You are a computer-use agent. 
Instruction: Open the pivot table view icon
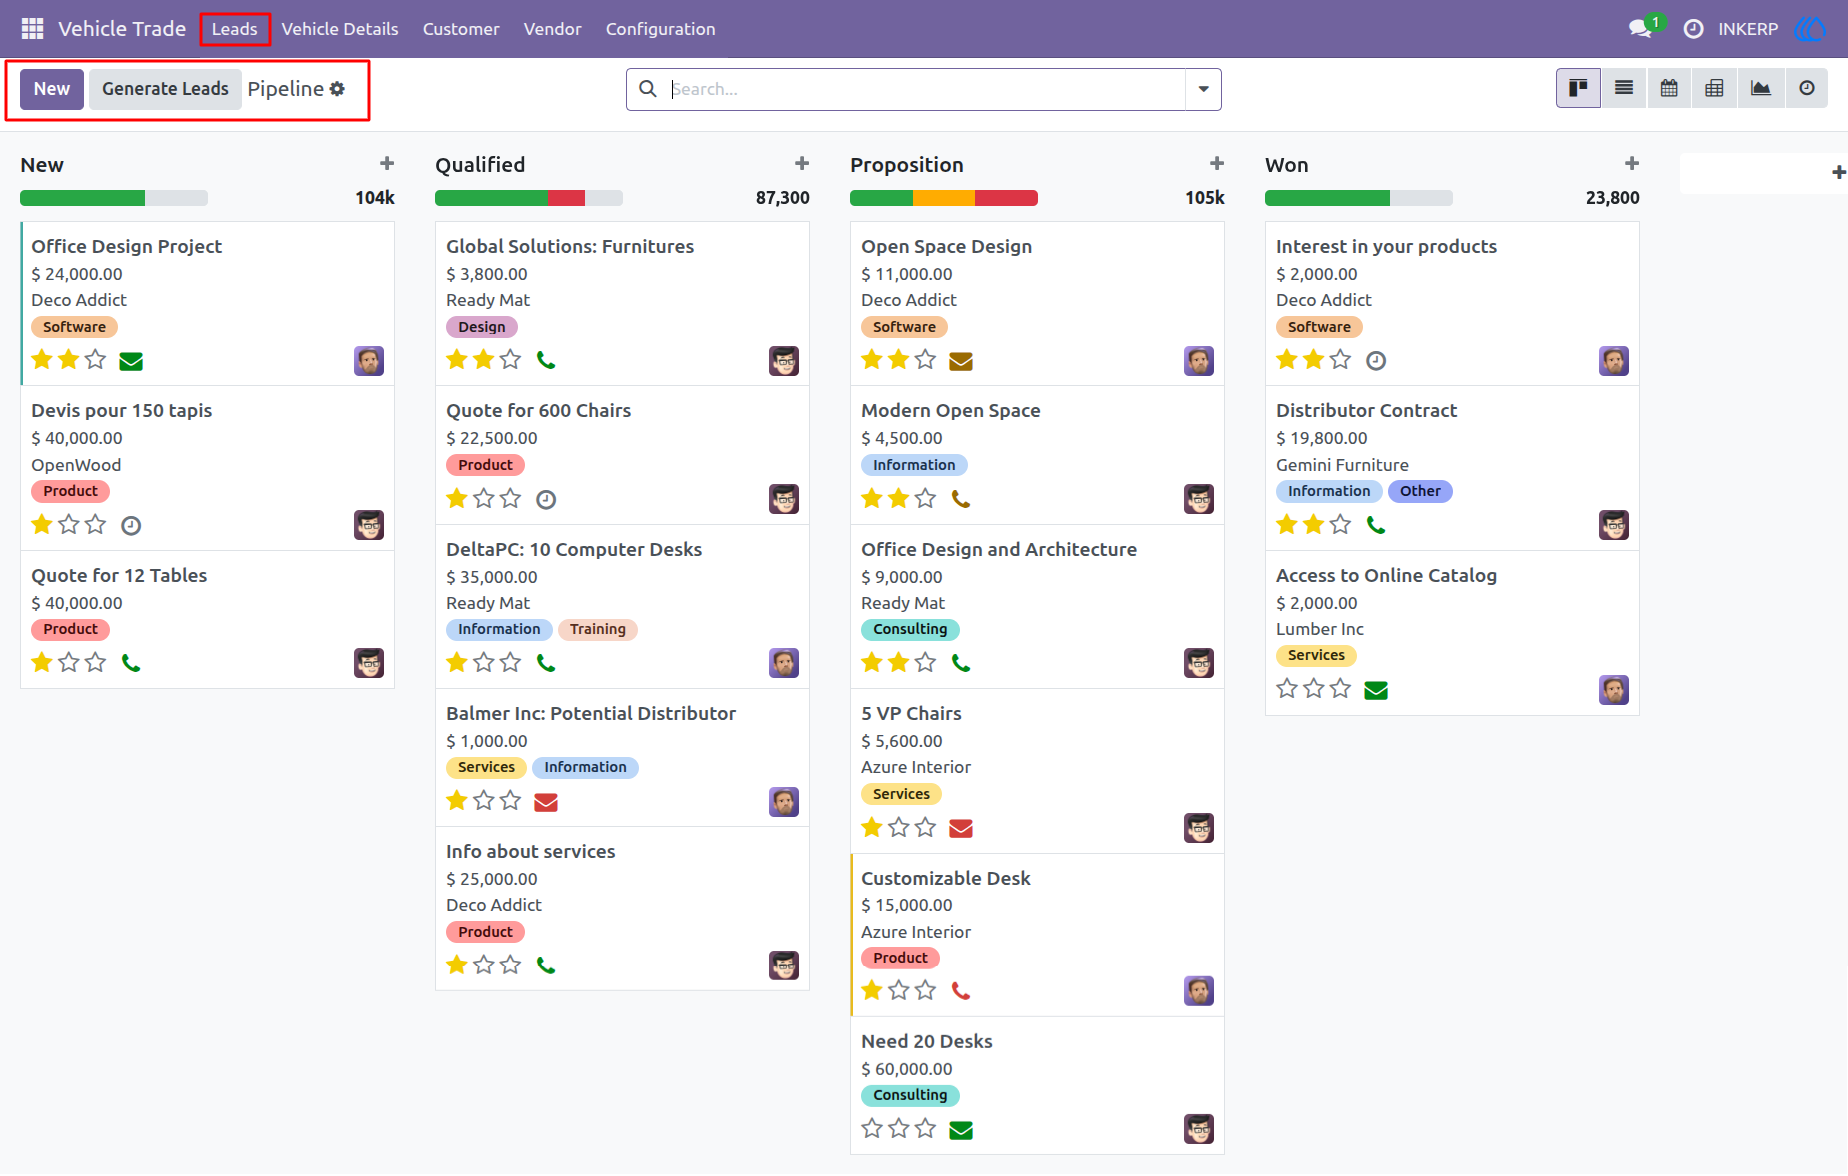[x=1714, y=89]
